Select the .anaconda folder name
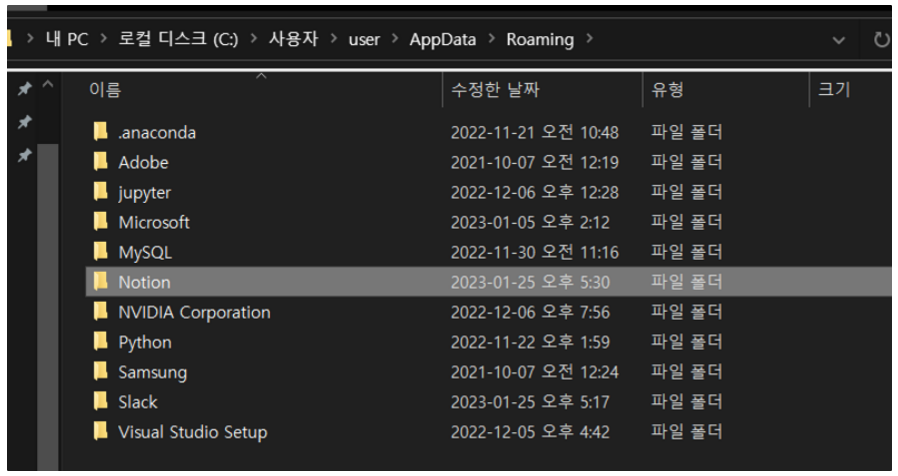The height and width of the screenshot is (476, 898). click(157, 133)
